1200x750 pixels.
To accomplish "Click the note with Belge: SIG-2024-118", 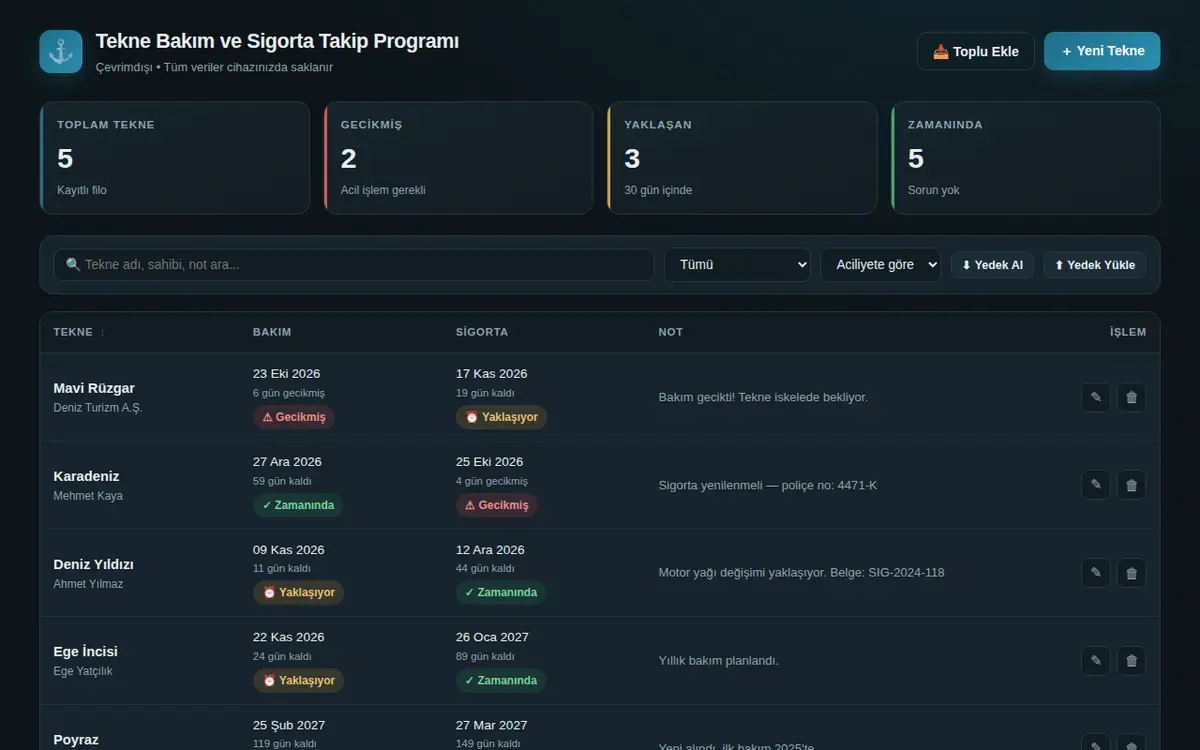I will click(801, 573).
